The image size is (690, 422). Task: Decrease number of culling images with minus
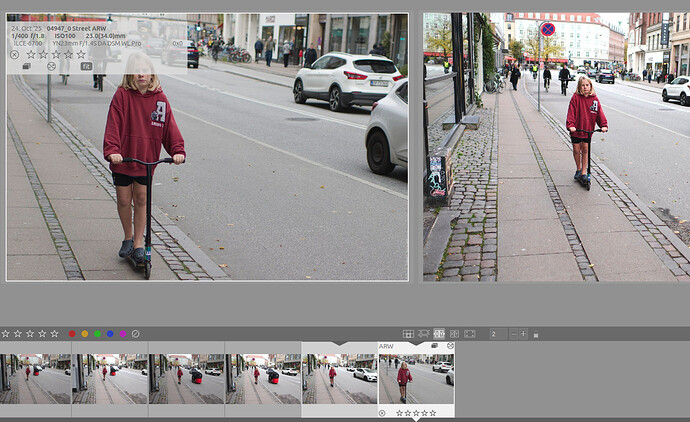(x=513, y=334)
